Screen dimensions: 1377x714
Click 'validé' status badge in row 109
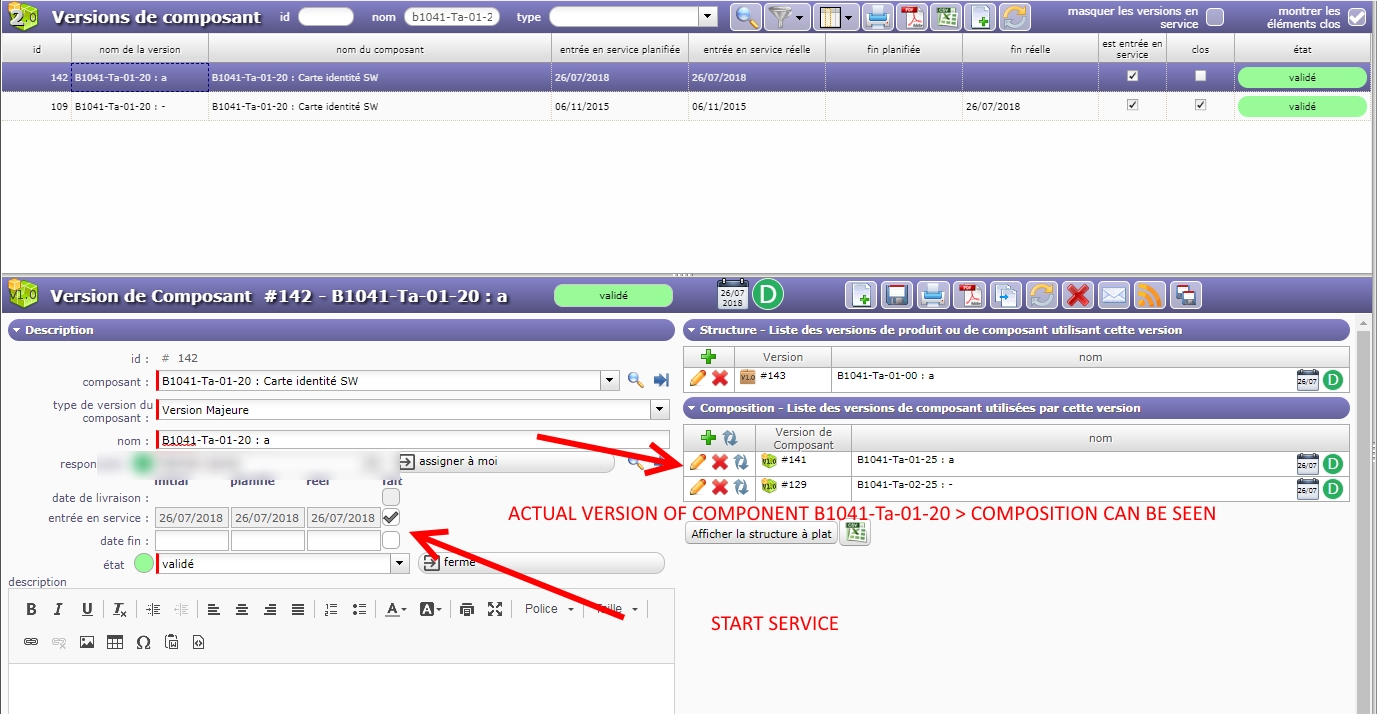point(1302,106)
